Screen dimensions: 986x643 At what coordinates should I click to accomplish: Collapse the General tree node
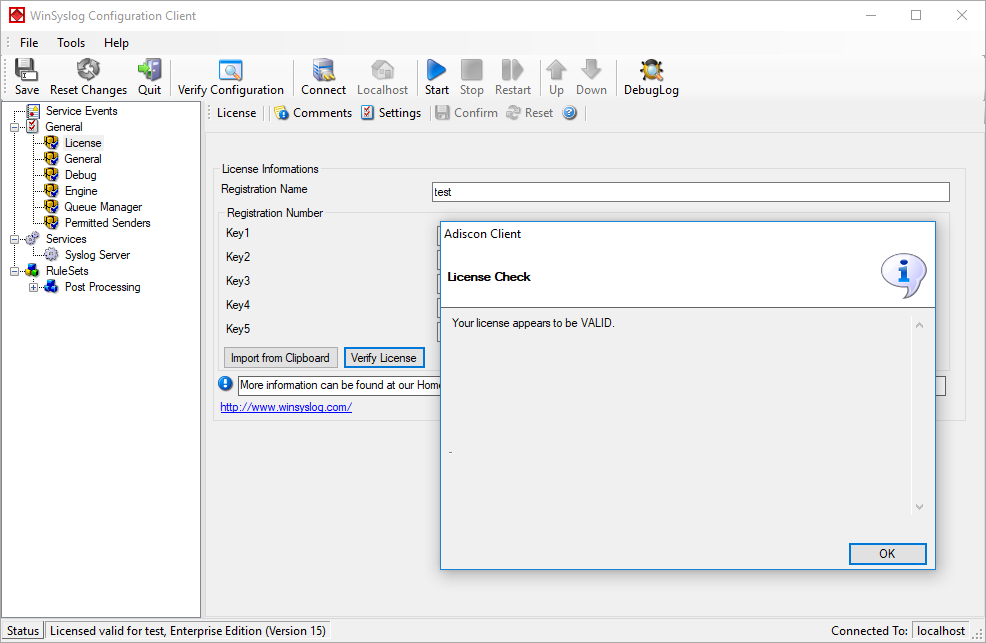pyautogui.click(x=14, y=127)
